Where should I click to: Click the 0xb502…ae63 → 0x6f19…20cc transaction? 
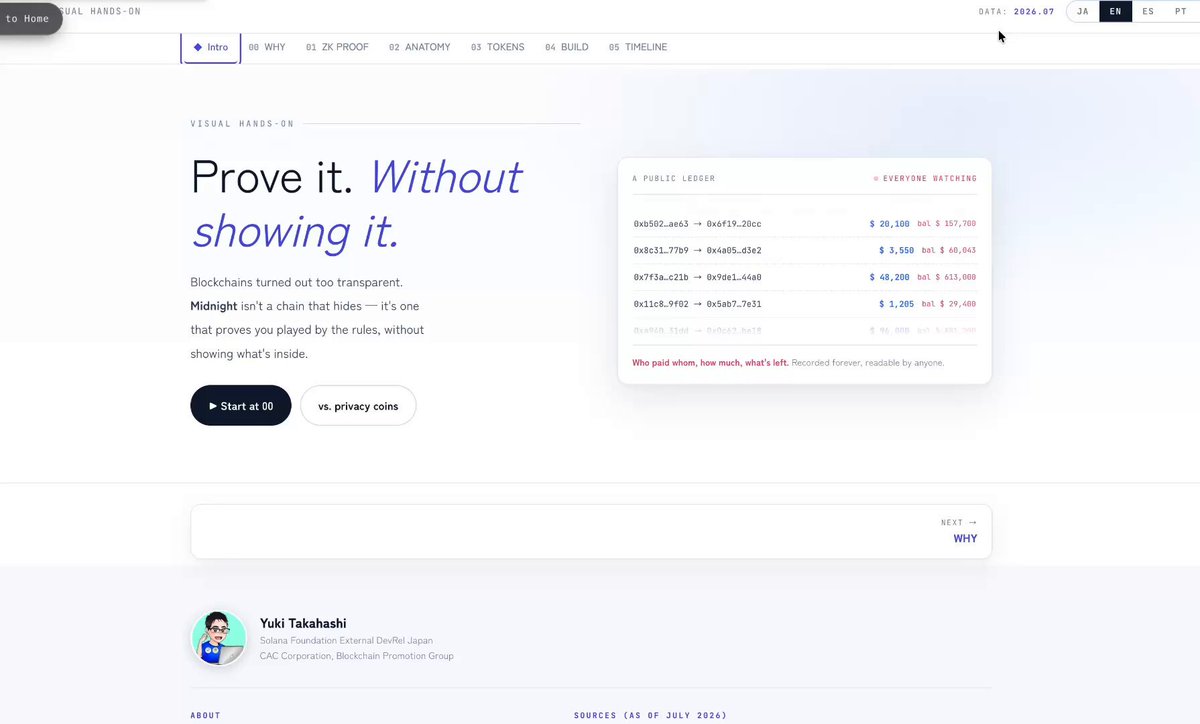tap(698, 224)
